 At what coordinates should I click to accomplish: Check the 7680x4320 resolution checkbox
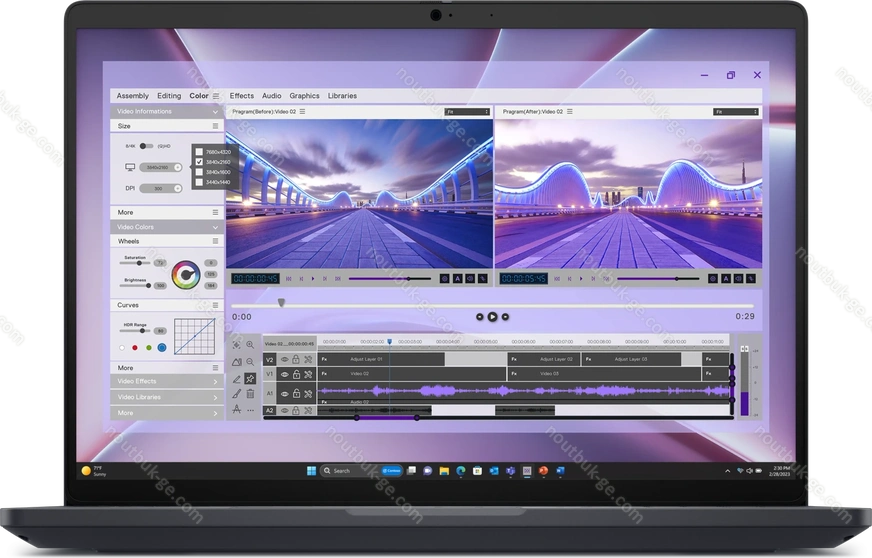pos(199,152)
